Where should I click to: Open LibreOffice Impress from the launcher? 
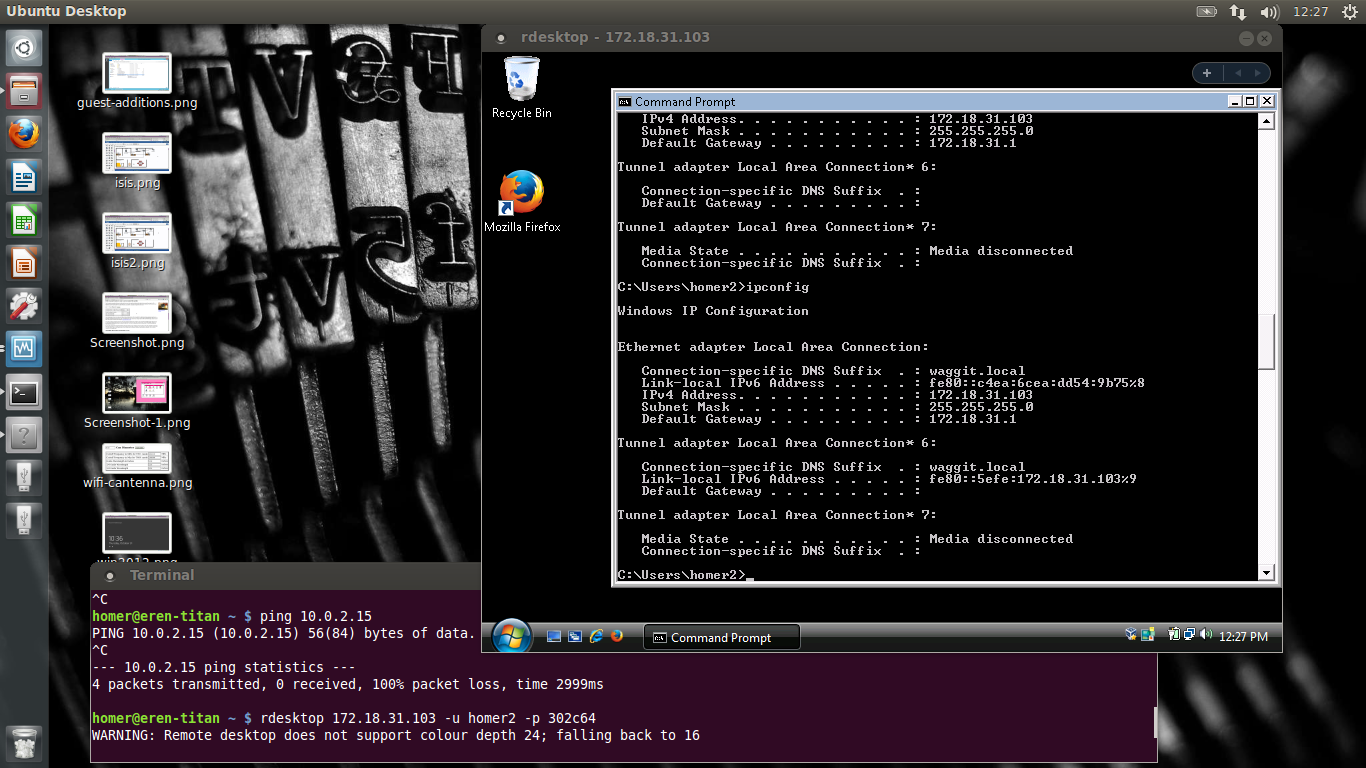pyautogui.click(x=24, y=263)
